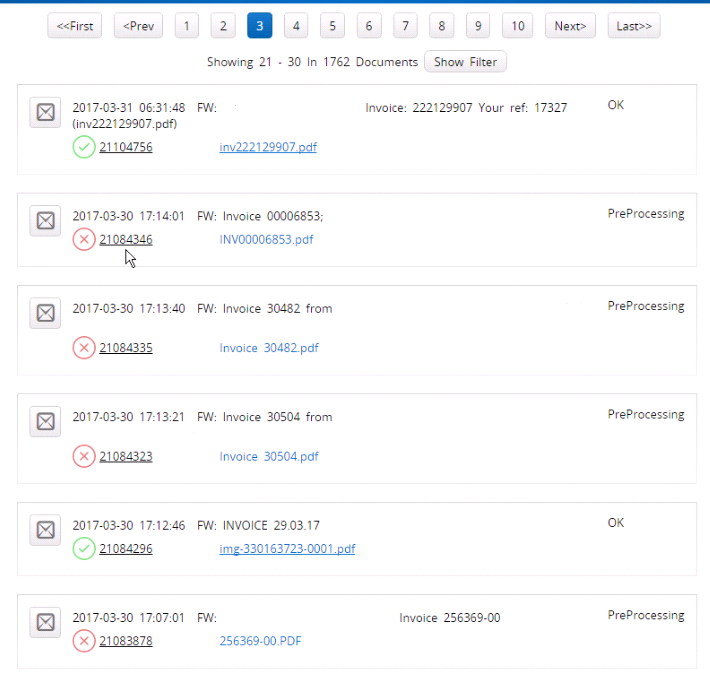Jump to page 1

187,26
